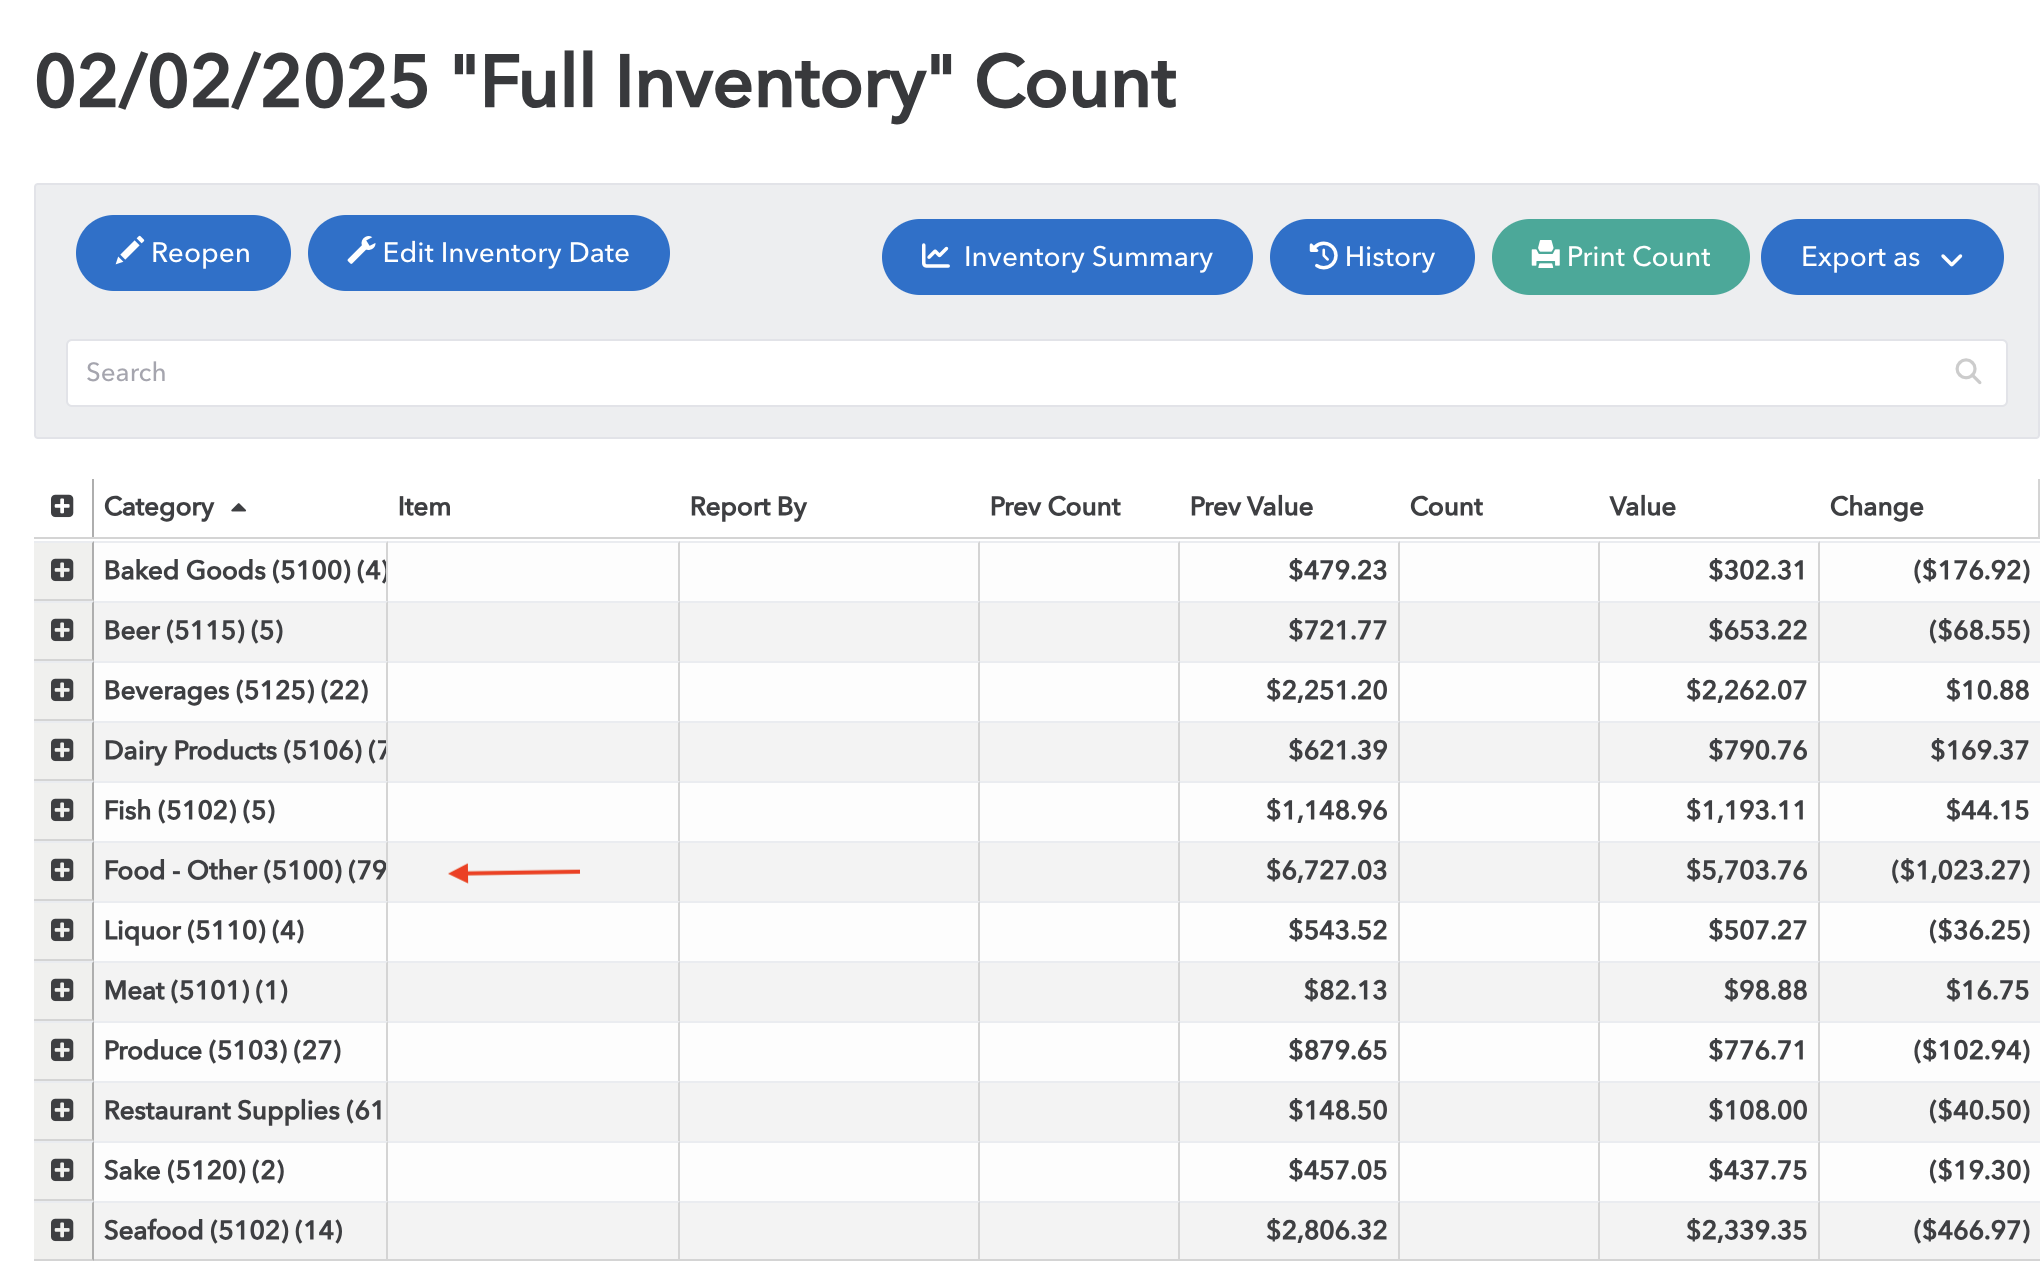Open count History

1372,257
